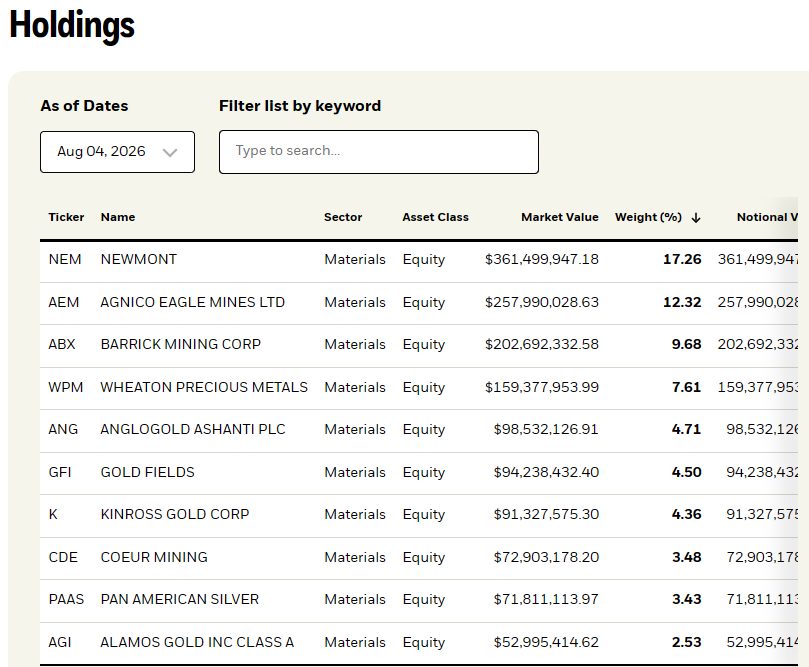Select the AGI ticker cell
Image resolution: width=809 pixels, height=667 pixels.
pyautogui.click(x=60, y=642)
